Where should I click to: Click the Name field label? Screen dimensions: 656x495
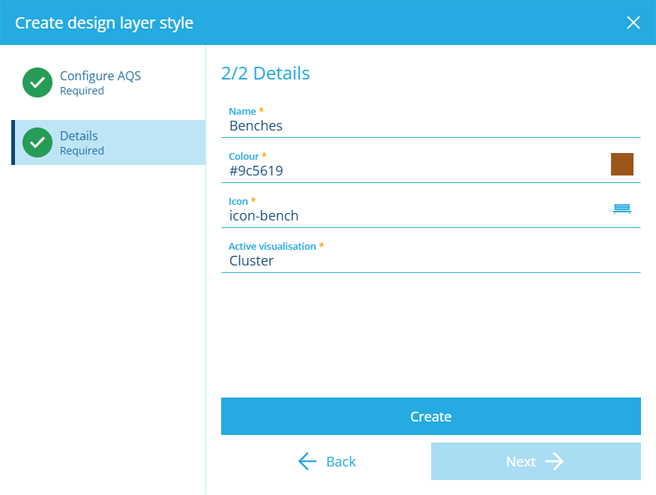[242, 111]
